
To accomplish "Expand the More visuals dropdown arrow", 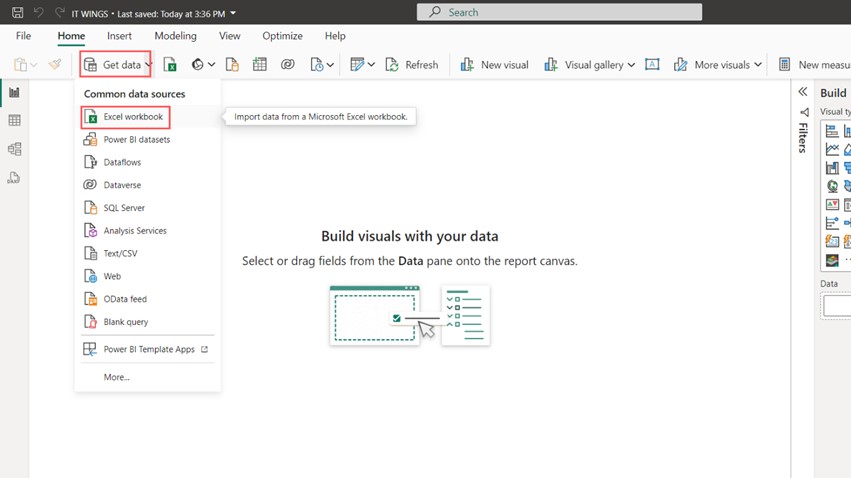I will point(758,65).
